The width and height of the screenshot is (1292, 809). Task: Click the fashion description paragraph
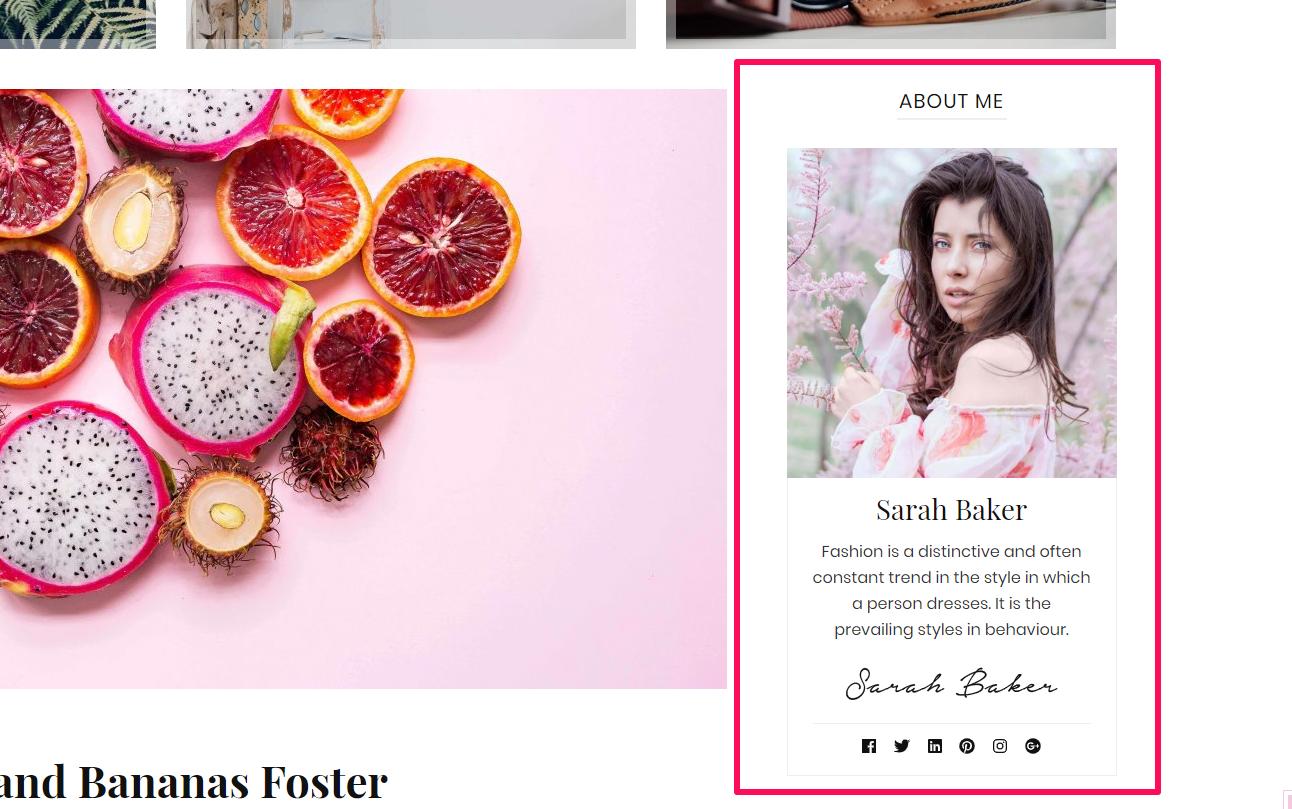coord(952,590)
